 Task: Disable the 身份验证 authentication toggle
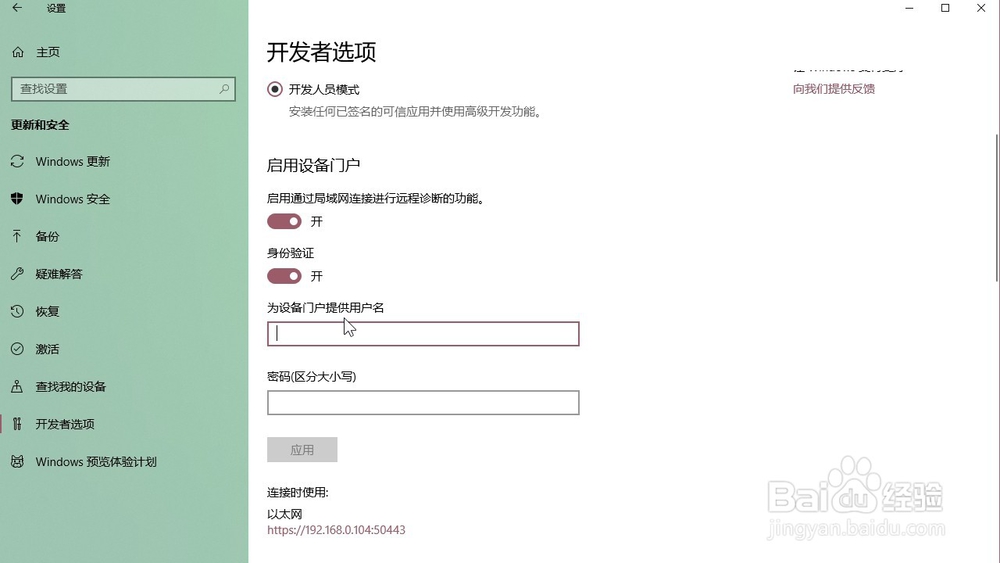click(x=284, y=276)
